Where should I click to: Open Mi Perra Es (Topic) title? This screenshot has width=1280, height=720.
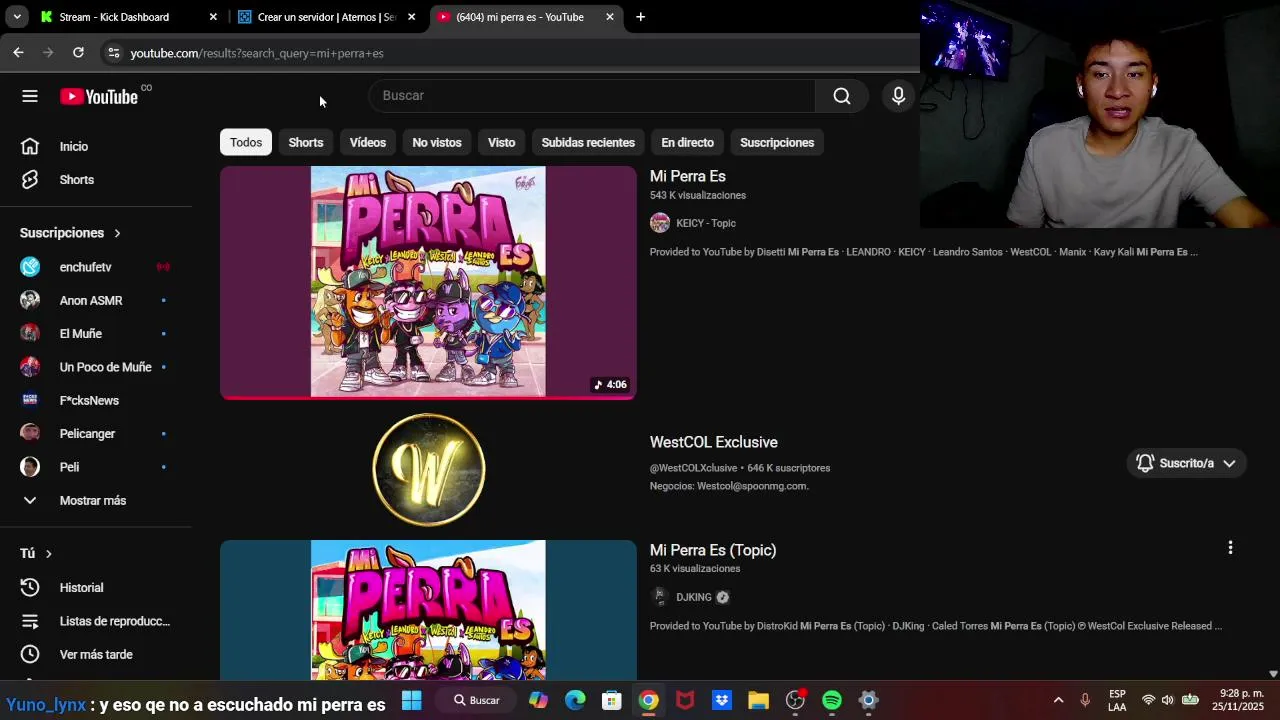tap(713, 550)
